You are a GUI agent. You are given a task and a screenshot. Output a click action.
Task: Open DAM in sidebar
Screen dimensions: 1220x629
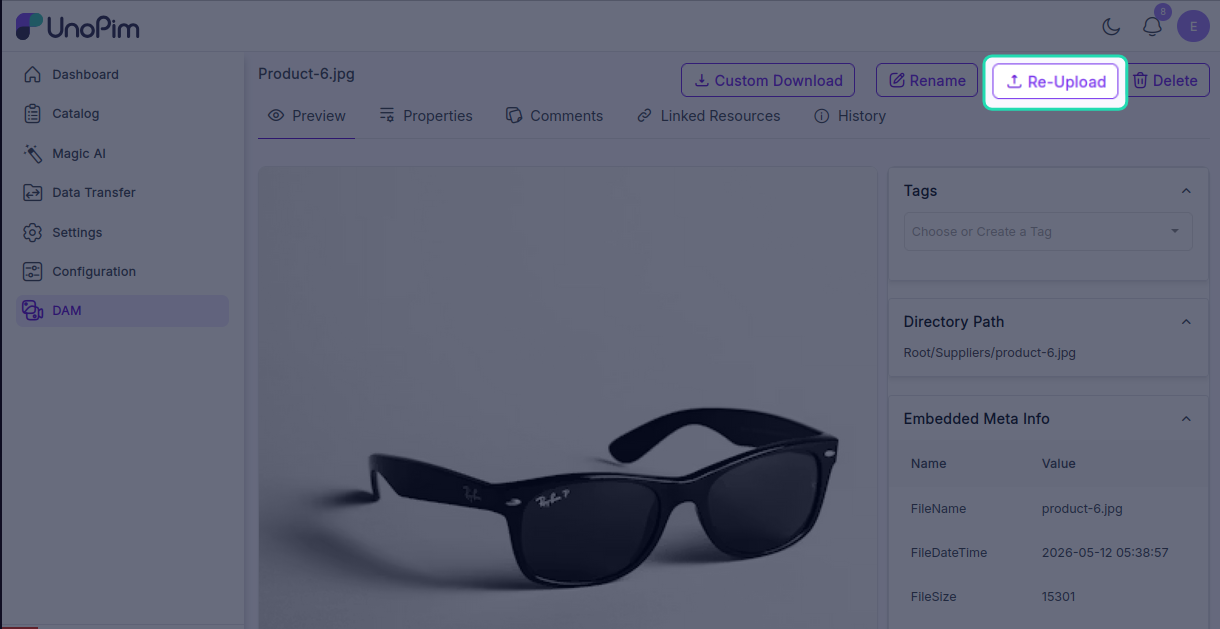(123, 310)
